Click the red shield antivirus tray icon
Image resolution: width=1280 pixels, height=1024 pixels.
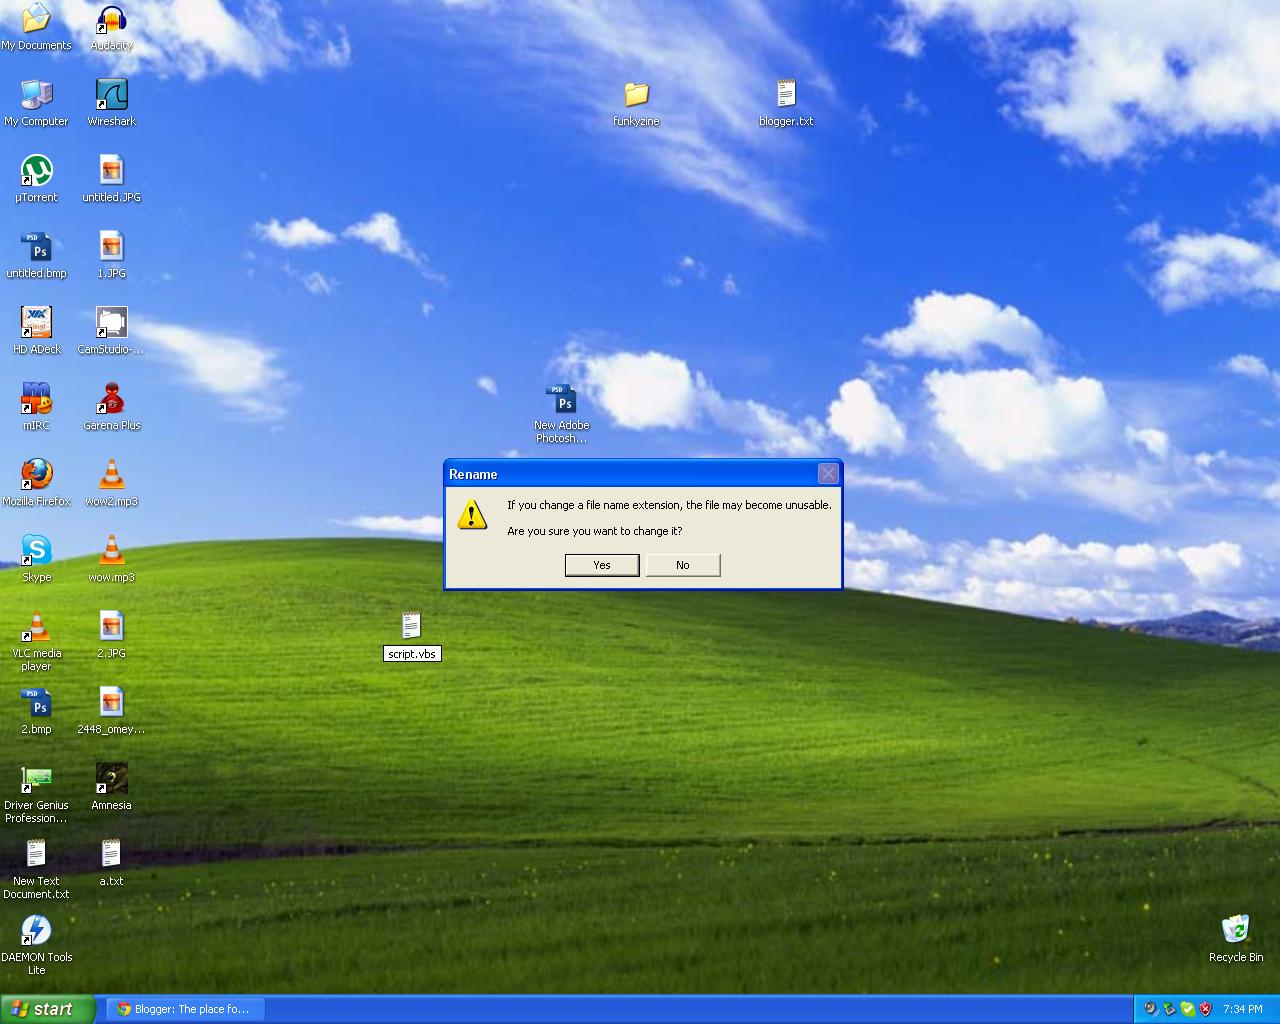(x=1206, y=1009)
